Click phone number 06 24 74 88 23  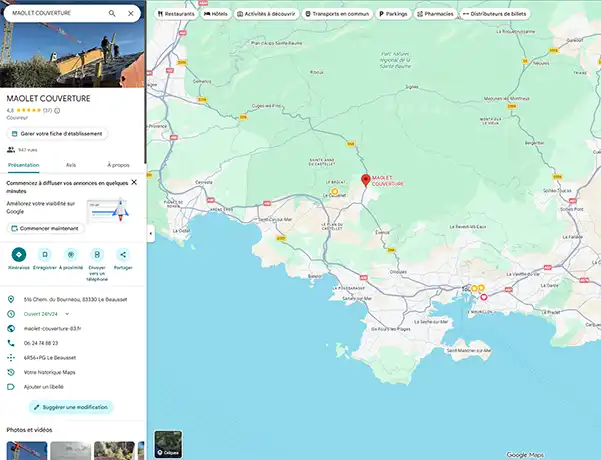click(41, 343)
